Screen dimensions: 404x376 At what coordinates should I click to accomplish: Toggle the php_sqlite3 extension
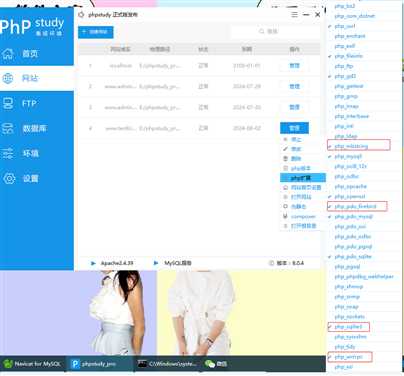click(348, 327)
